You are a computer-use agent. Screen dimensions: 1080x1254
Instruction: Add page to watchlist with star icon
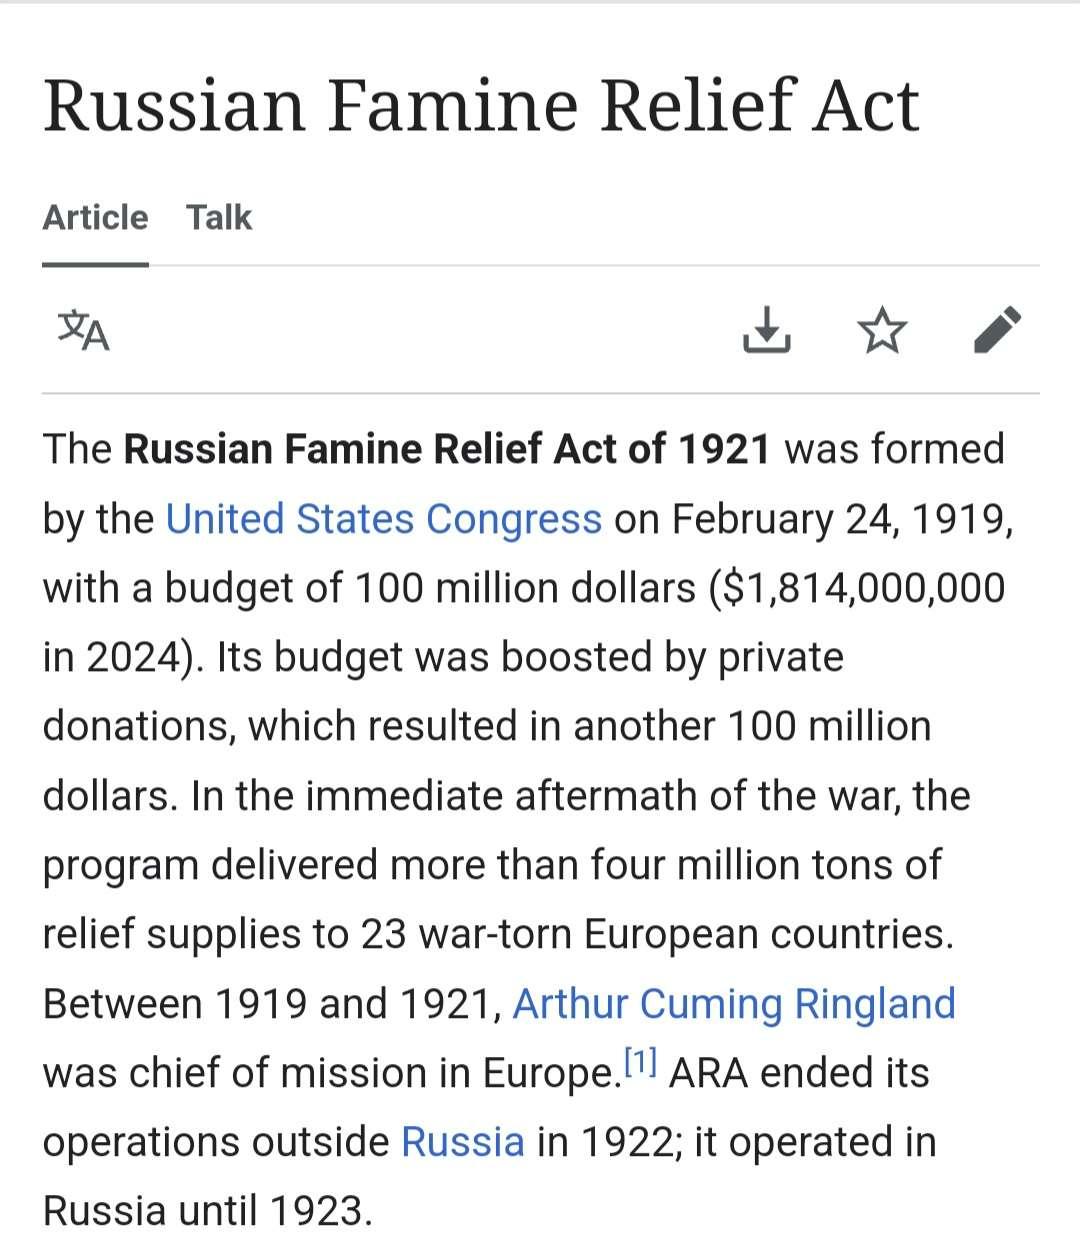(x=883, y=331)
